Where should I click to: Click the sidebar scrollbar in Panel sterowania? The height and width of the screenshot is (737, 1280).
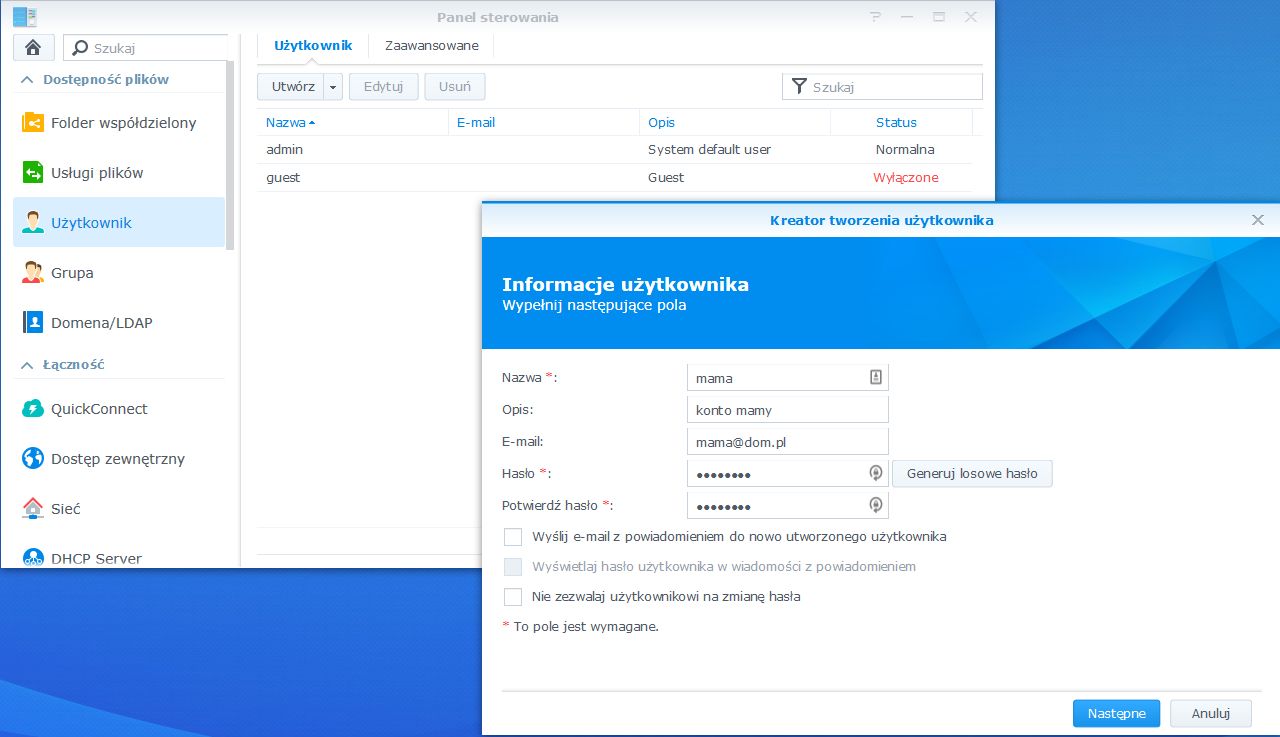[x=231, y=155]
